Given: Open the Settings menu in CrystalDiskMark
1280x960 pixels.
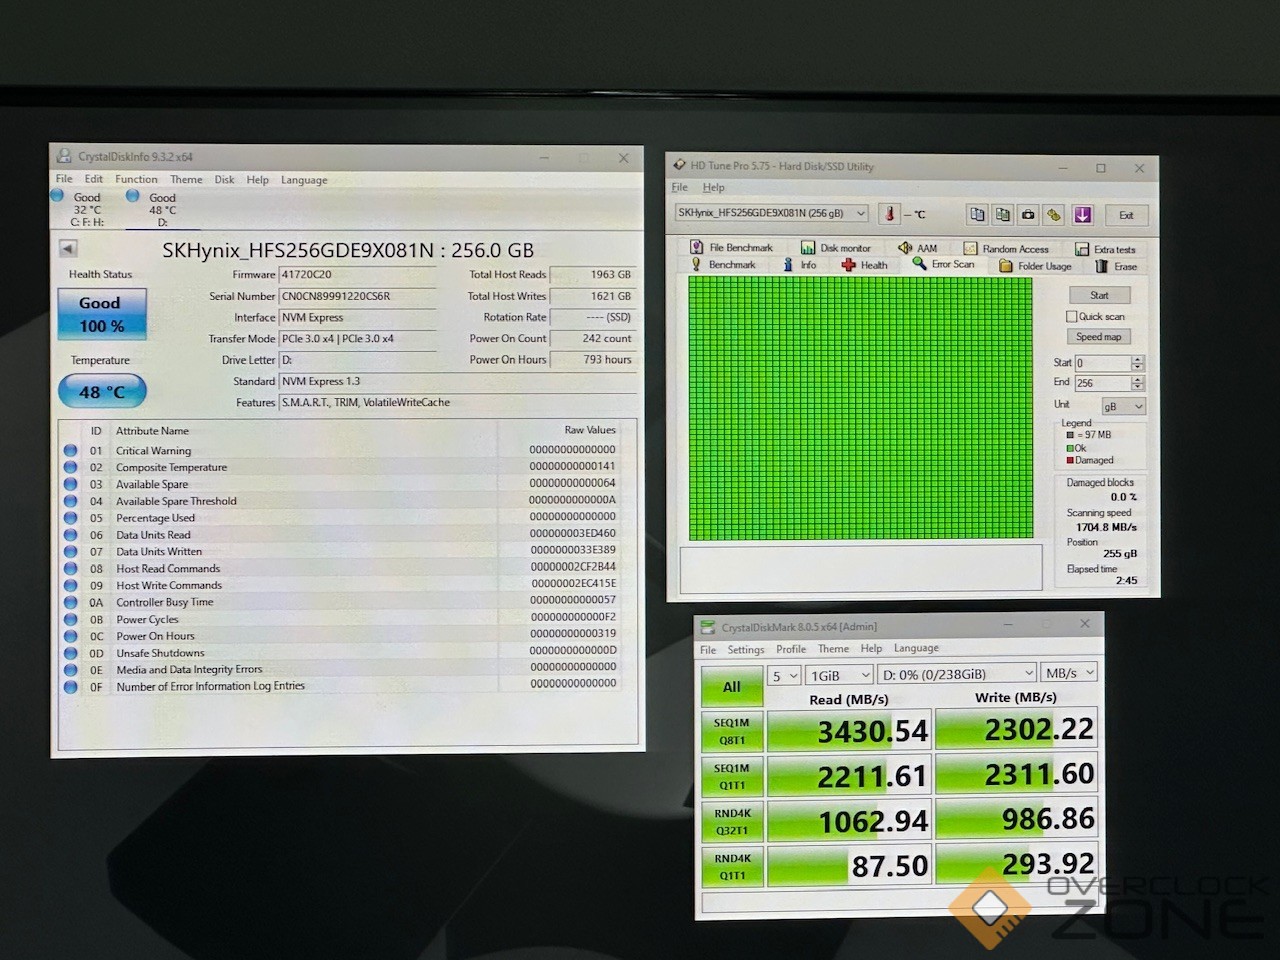Looking at the screenshot, I should point(746,650).
